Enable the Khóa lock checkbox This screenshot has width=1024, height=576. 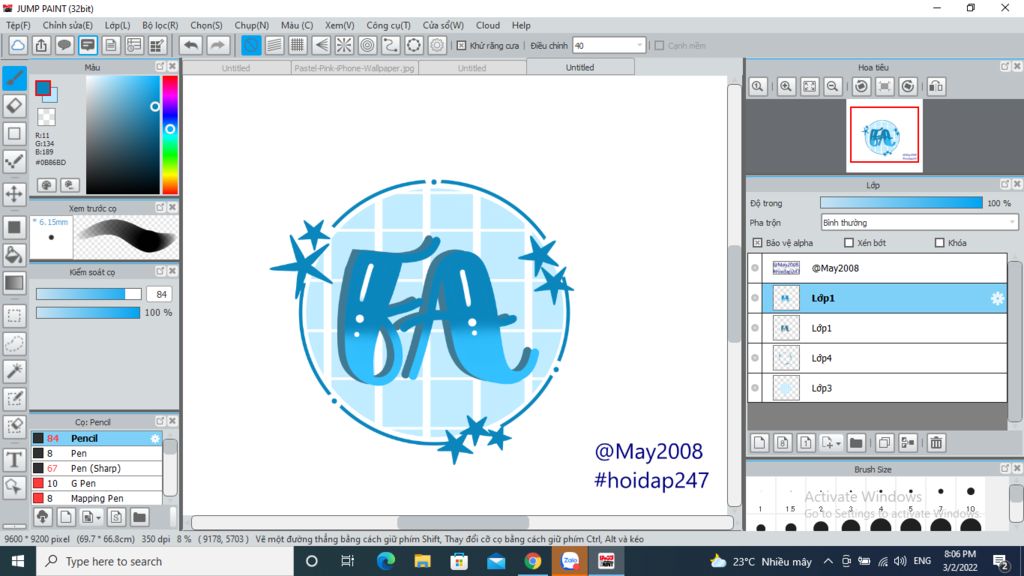(939, 243)
